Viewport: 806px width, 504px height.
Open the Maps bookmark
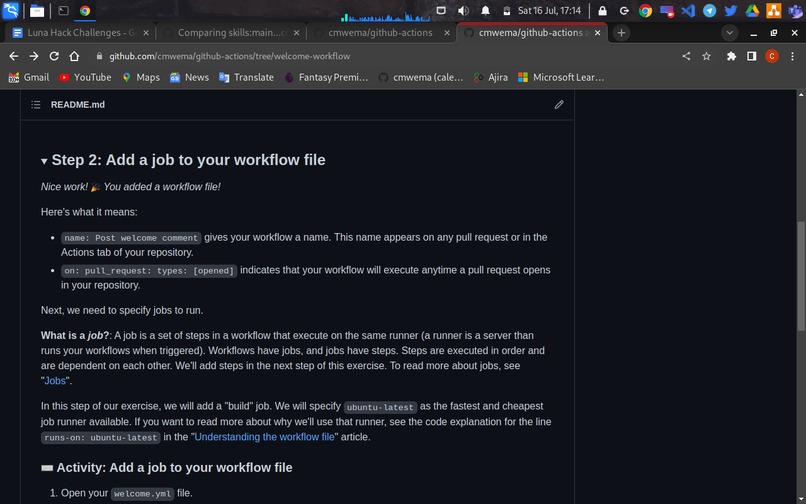140,77
